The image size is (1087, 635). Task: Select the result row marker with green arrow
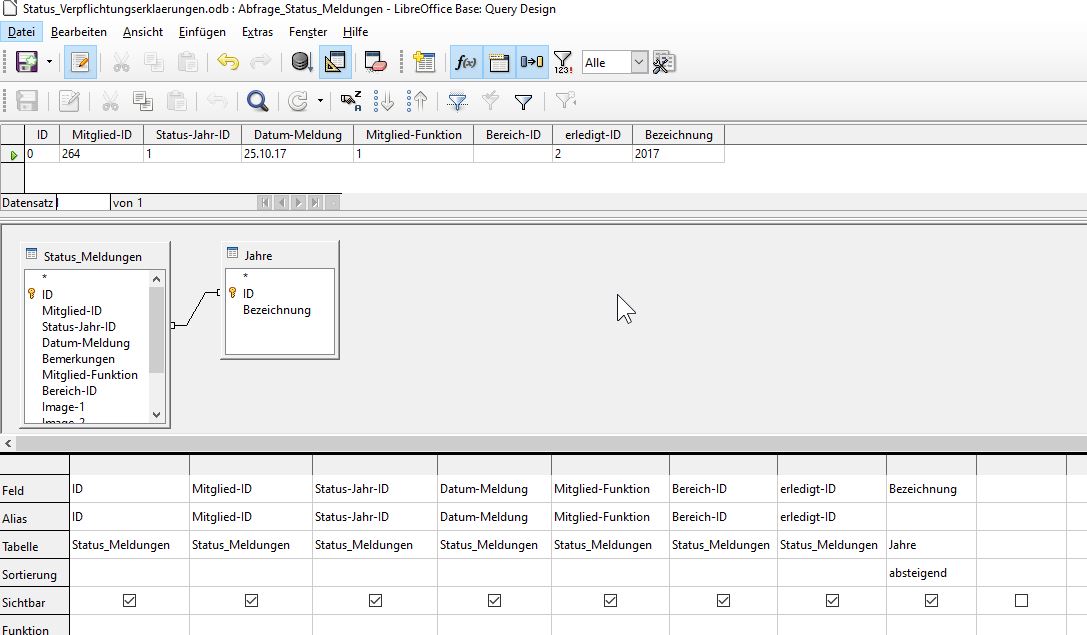[12, 155]
